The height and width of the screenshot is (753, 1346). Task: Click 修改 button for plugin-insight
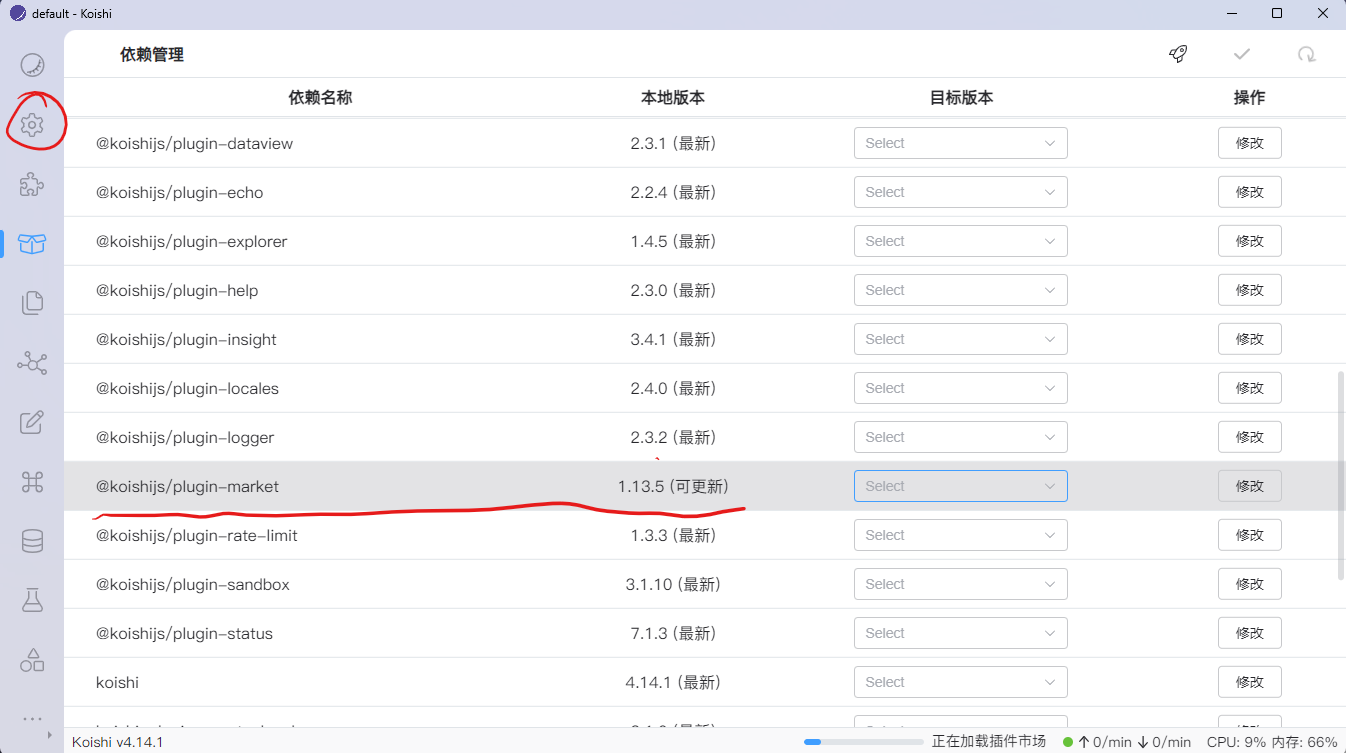[x=1249, y=339]
